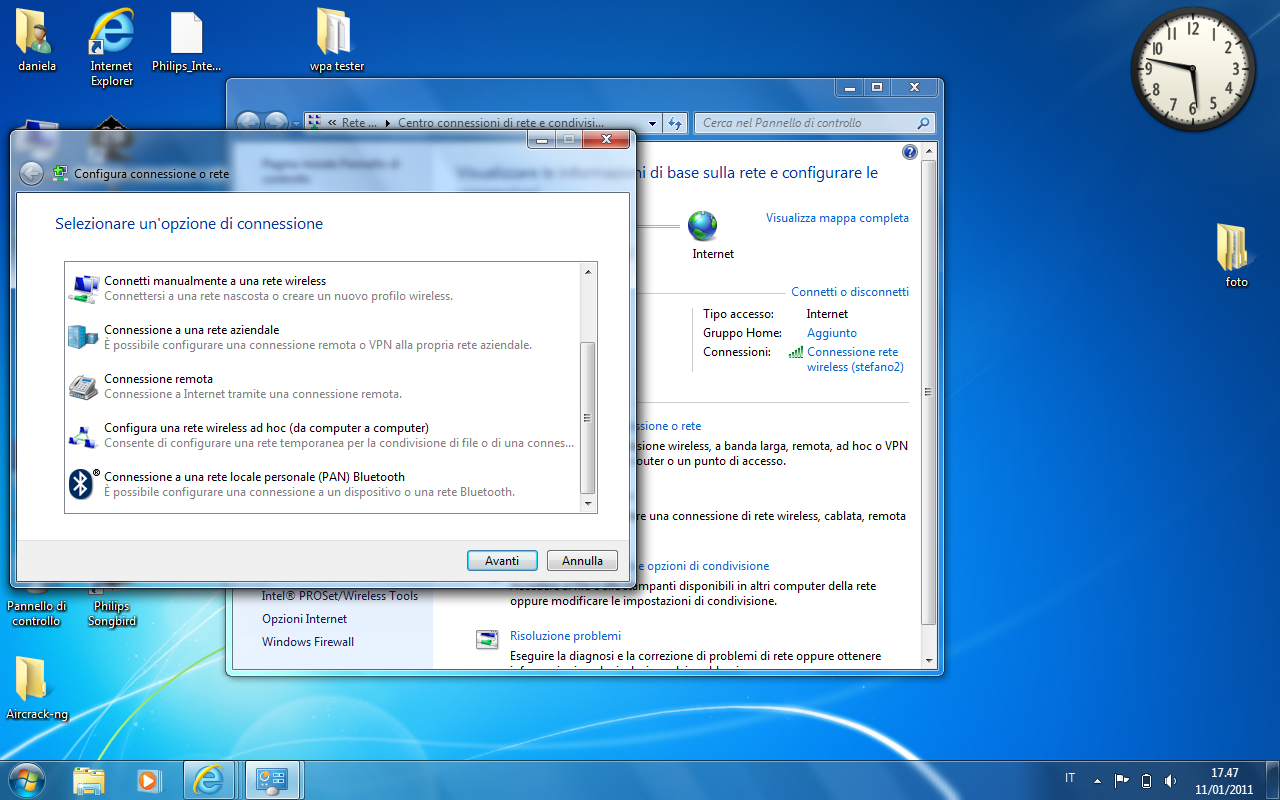Click the analog clock desktop gadget

point(1192,69)
